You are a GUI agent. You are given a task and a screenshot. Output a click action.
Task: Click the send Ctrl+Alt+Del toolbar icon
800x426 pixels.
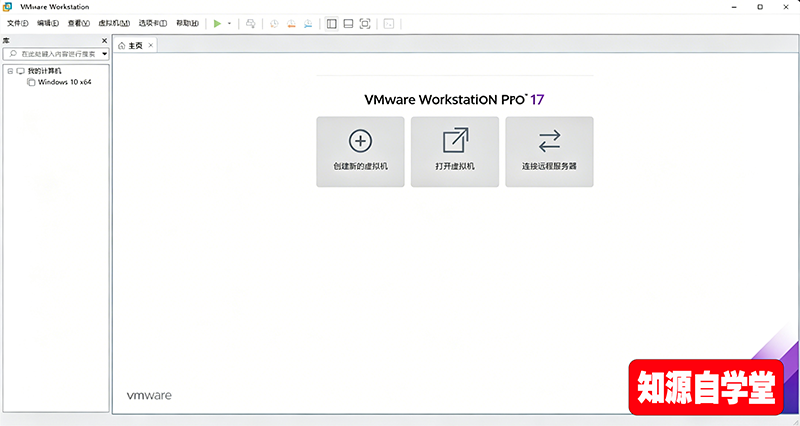250,23
